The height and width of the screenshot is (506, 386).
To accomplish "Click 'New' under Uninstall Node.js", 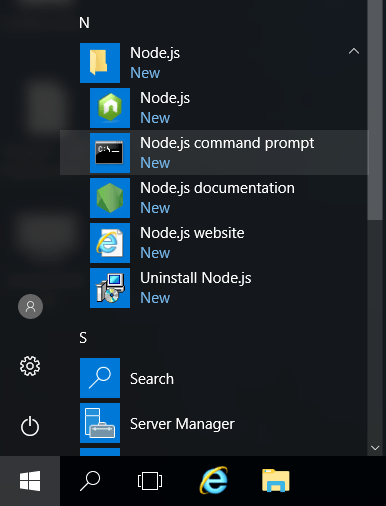I will click(155, 298).
